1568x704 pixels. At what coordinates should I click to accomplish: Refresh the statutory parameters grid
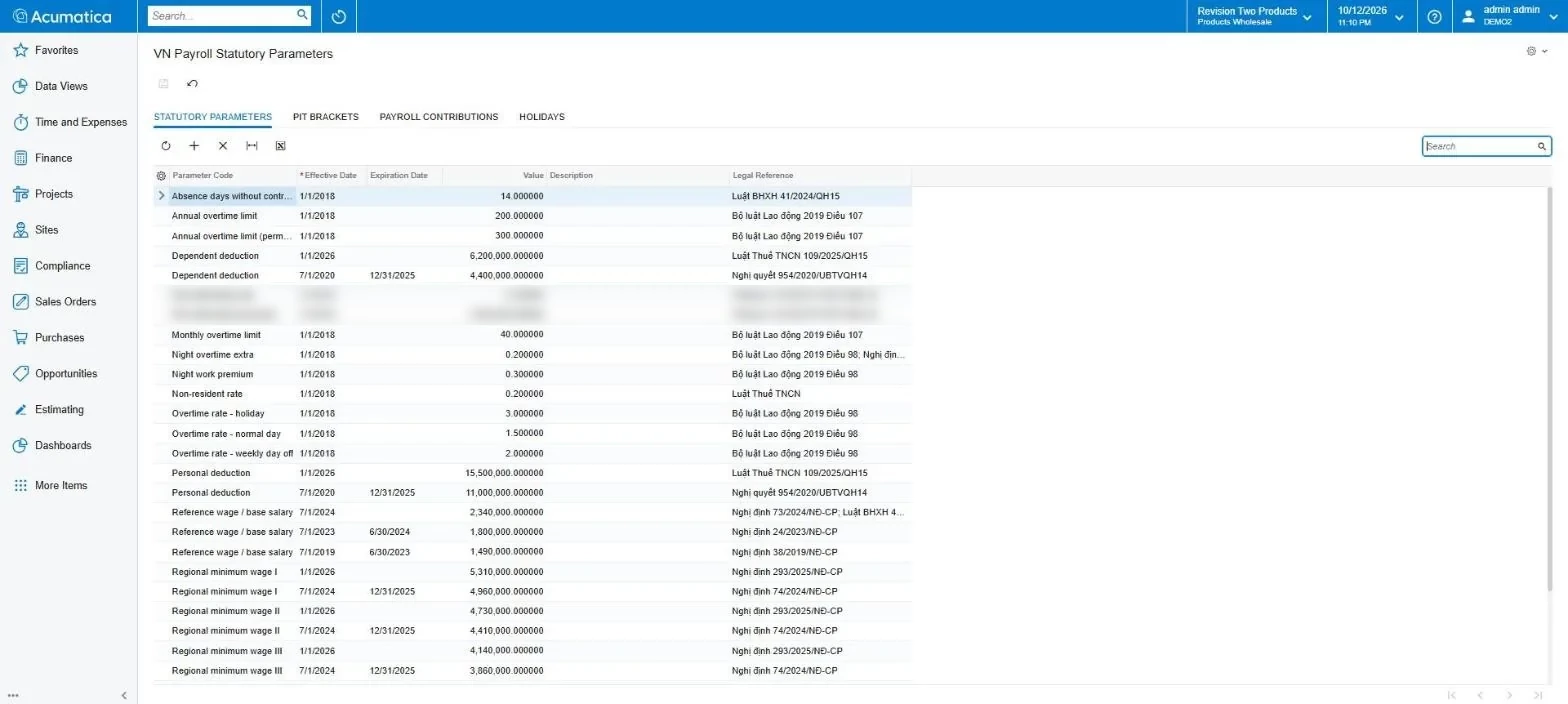pos(166,146)
